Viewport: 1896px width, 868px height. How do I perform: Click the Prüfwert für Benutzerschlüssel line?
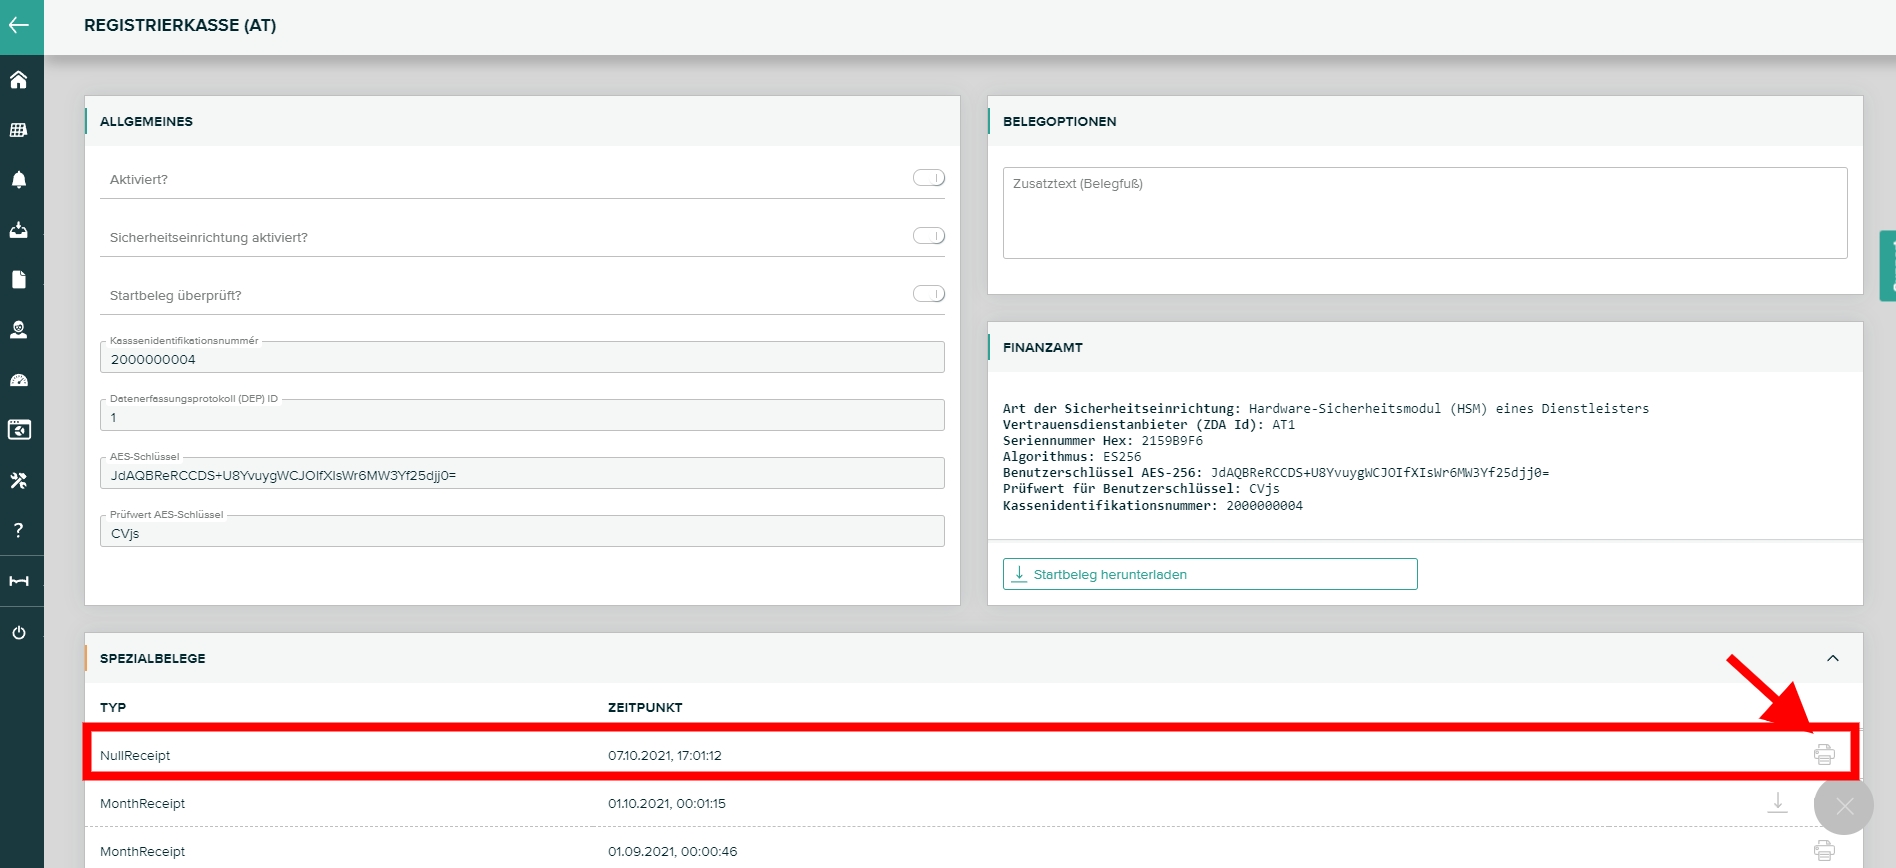click(1141, 488)
